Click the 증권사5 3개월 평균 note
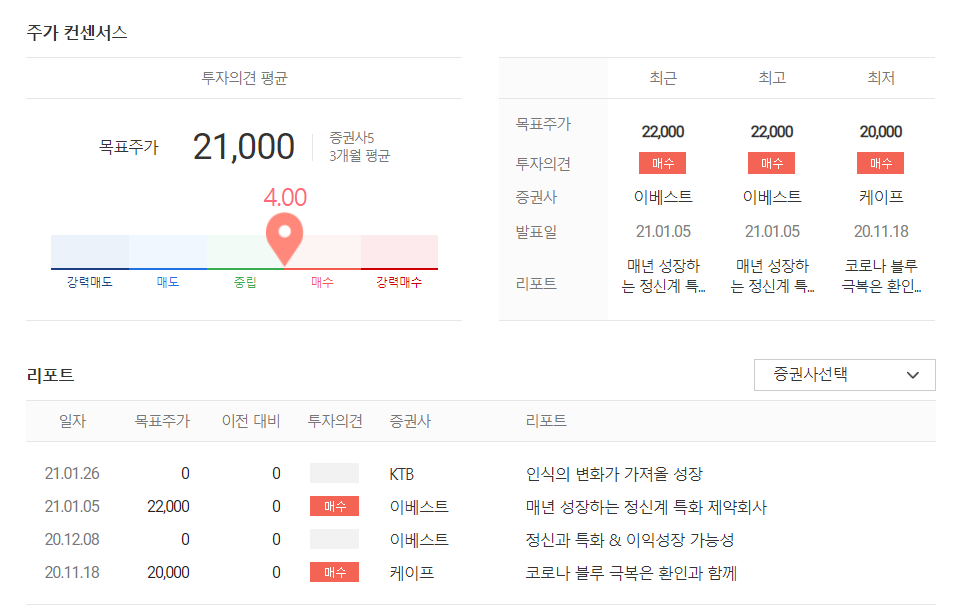Image resolution: width=954 pixels, height=609 pixels. tap(360, 147)
